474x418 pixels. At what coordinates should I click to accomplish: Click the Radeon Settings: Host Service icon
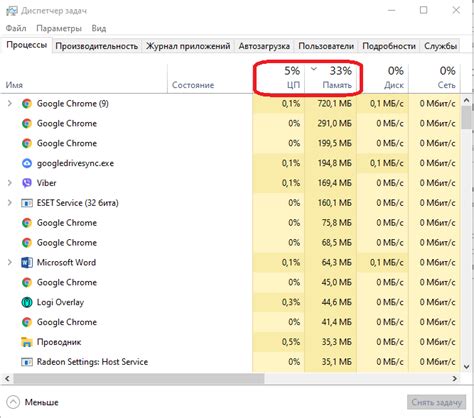[27, 362]
